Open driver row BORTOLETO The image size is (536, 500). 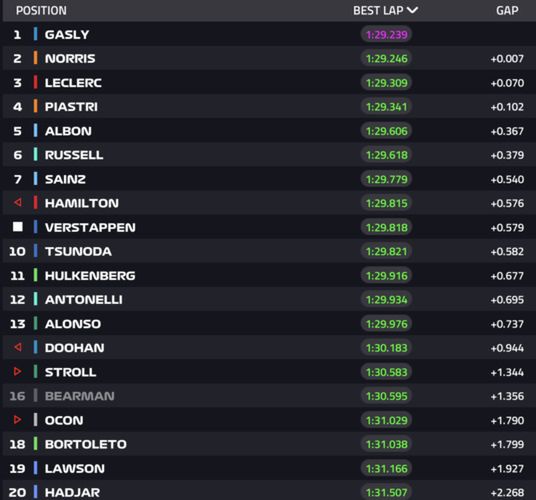tap(269, 444)
